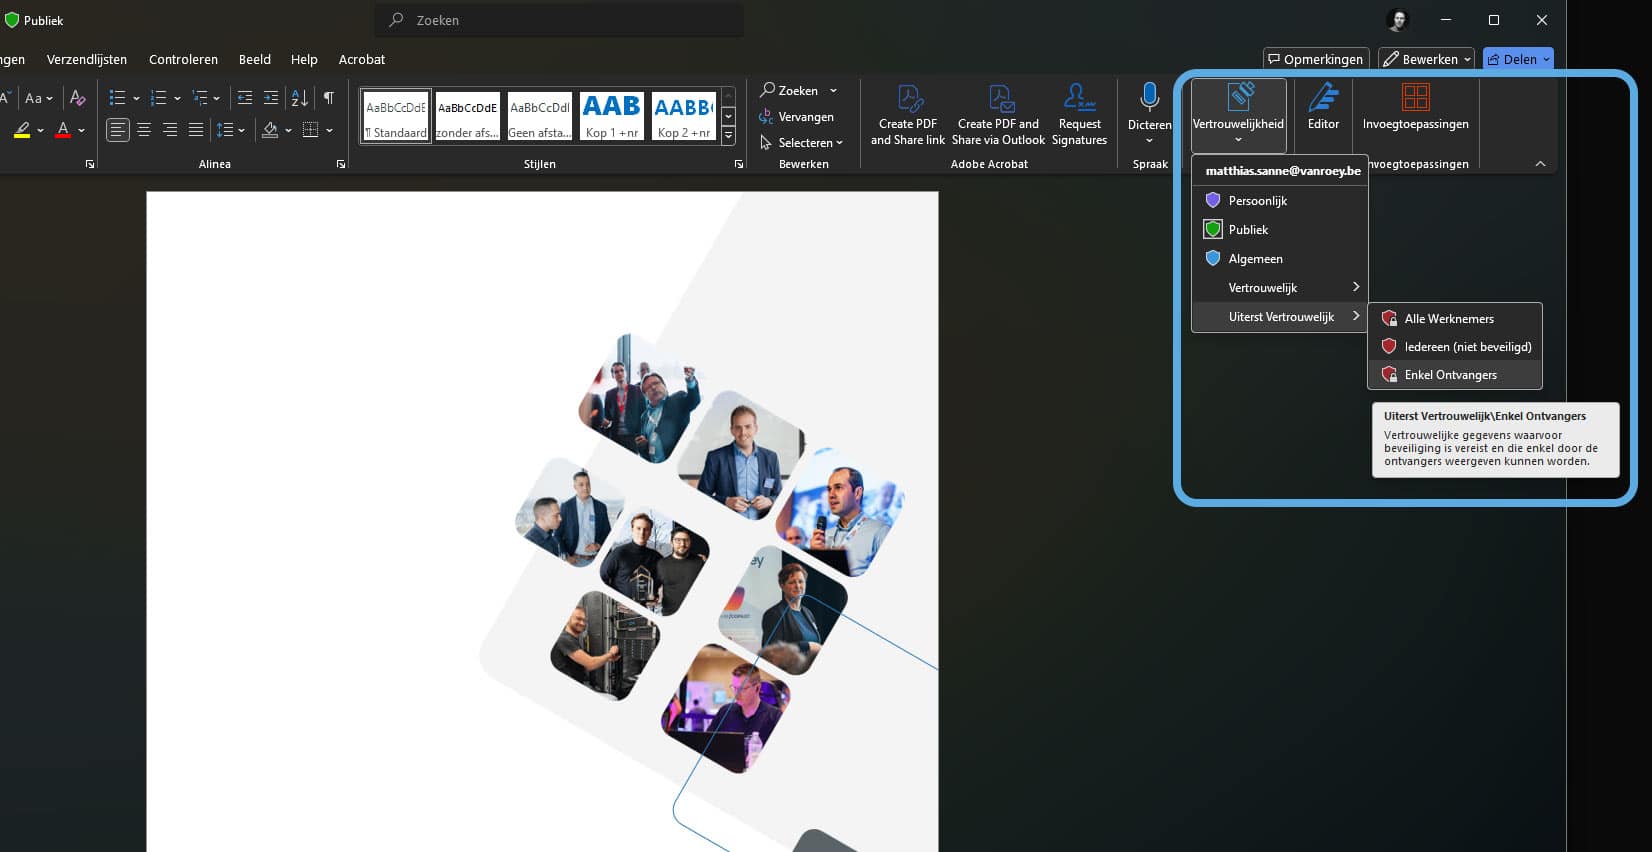This screenshot has width=1652, height=852.
Task: Choose Alle Werknemers label
Action: (1455, 319)
